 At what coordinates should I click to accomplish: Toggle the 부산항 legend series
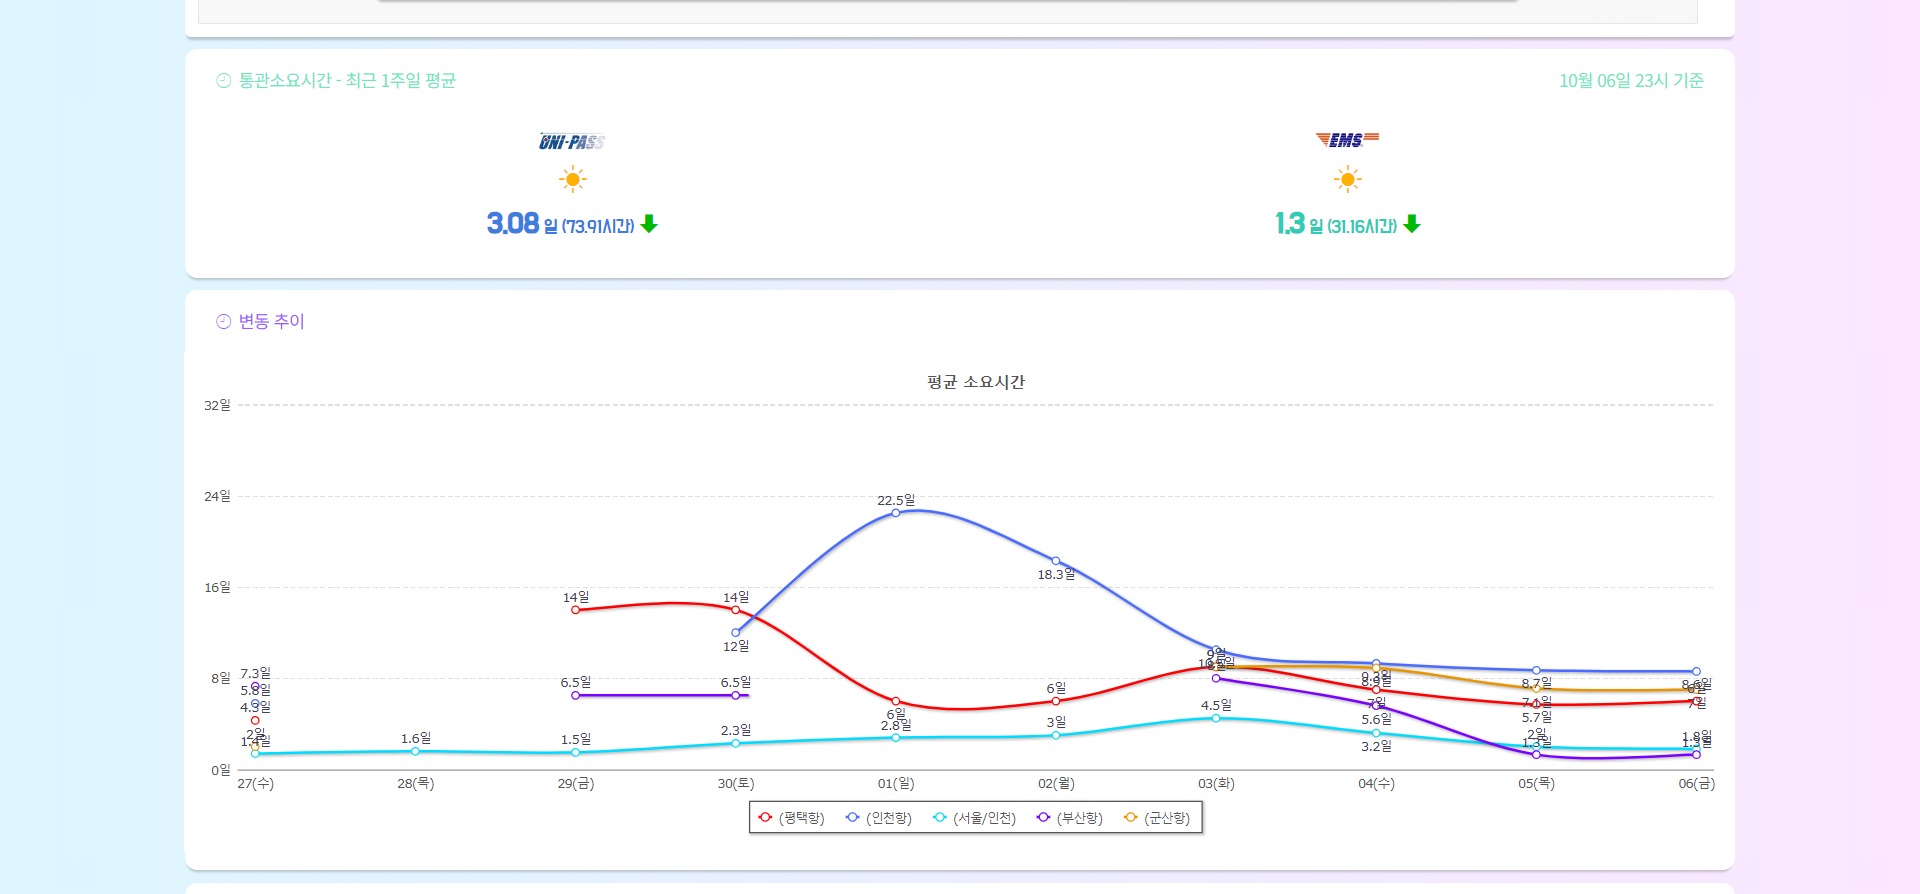[1069, 818]
